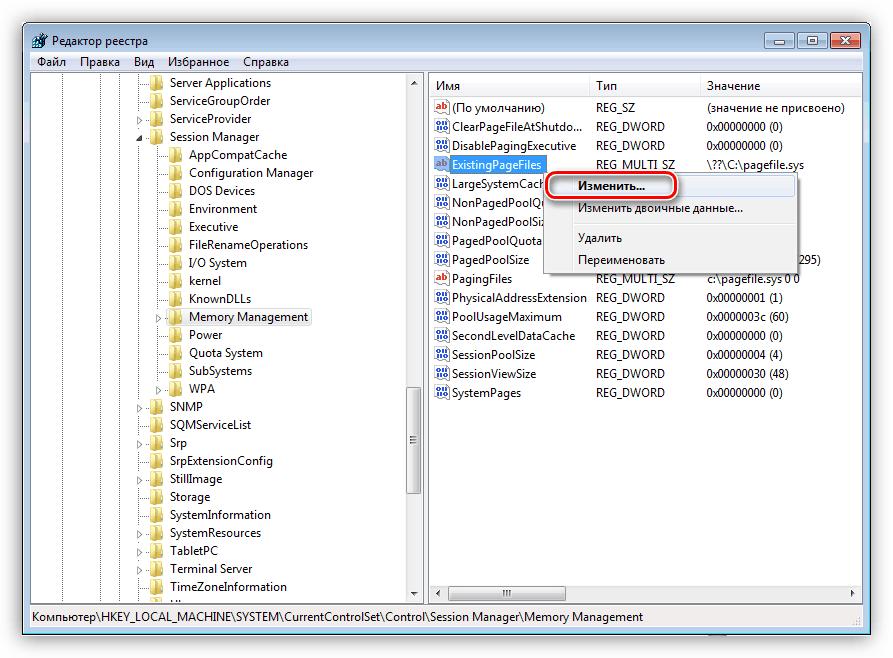Click the Значение column header
Screen dimensions: 893x658
[x=781, y=86]
